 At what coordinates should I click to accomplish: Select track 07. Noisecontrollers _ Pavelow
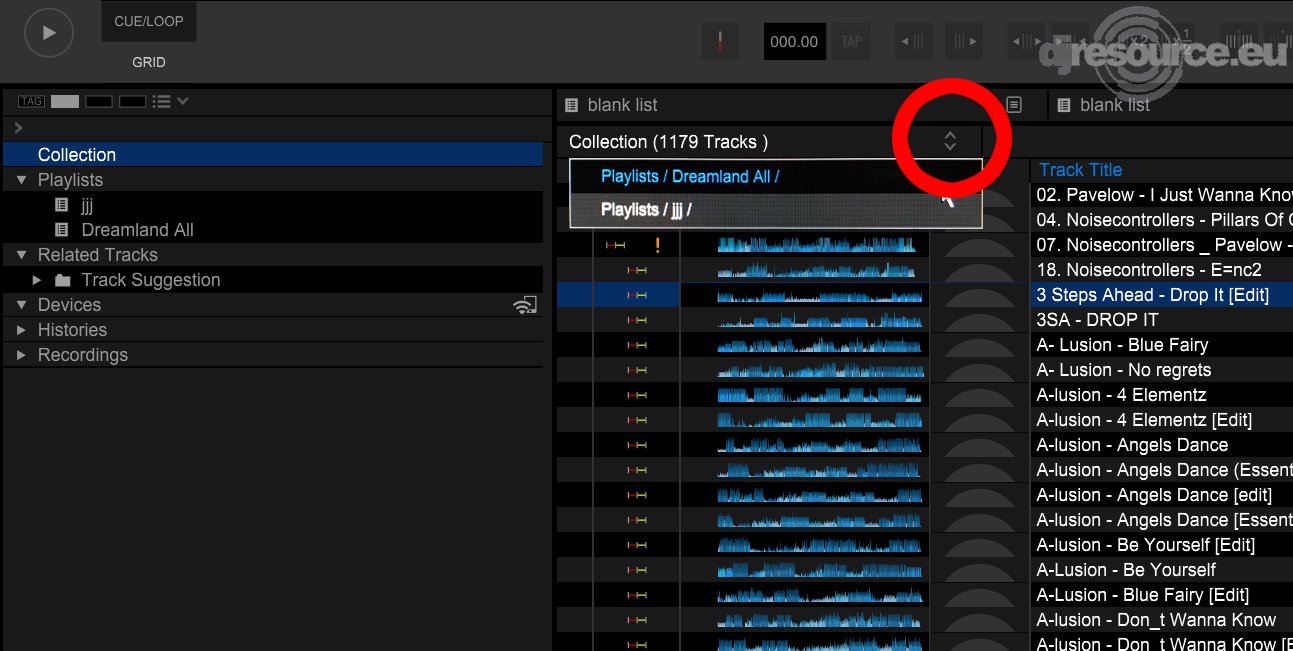pos(1164,245)
